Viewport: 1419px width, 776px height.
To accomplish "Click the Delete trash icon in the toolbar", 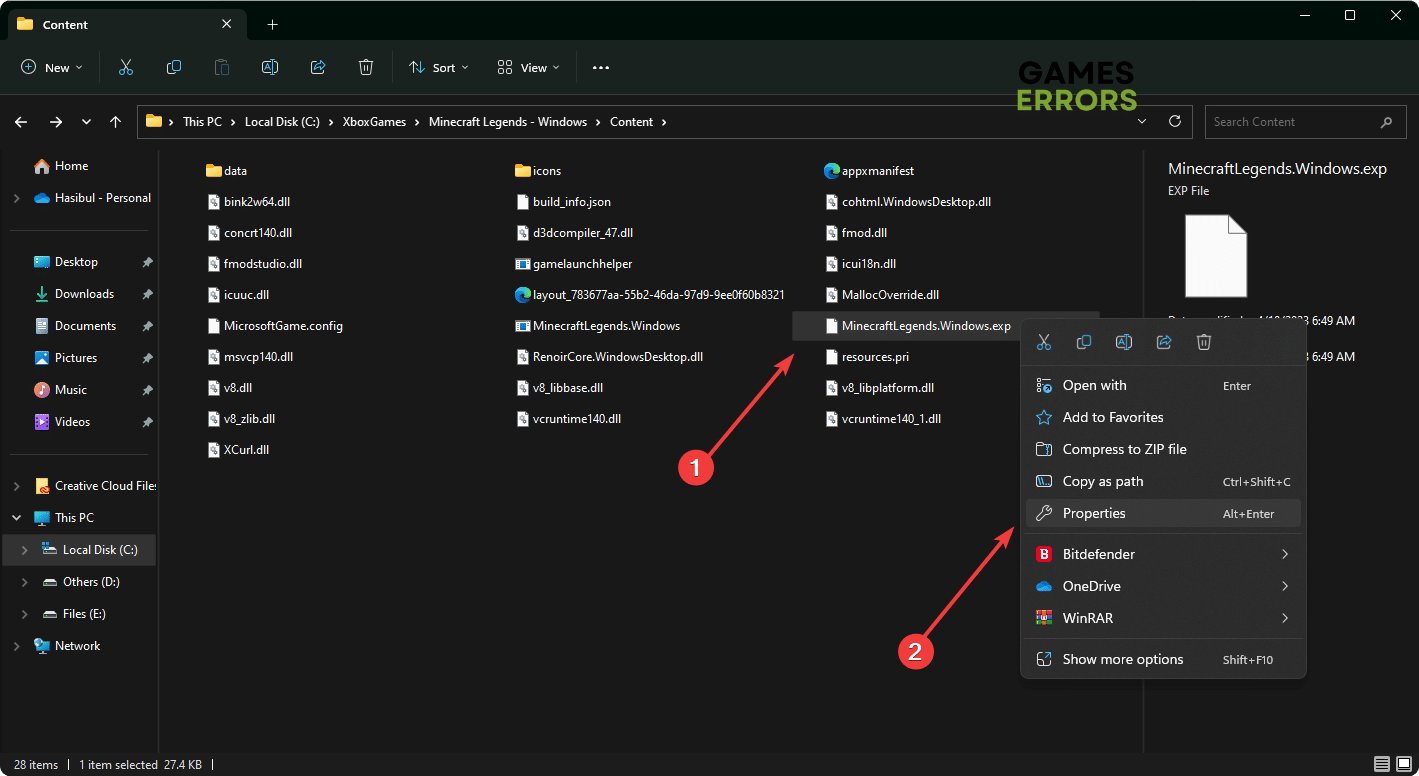I will click(366, 67).
